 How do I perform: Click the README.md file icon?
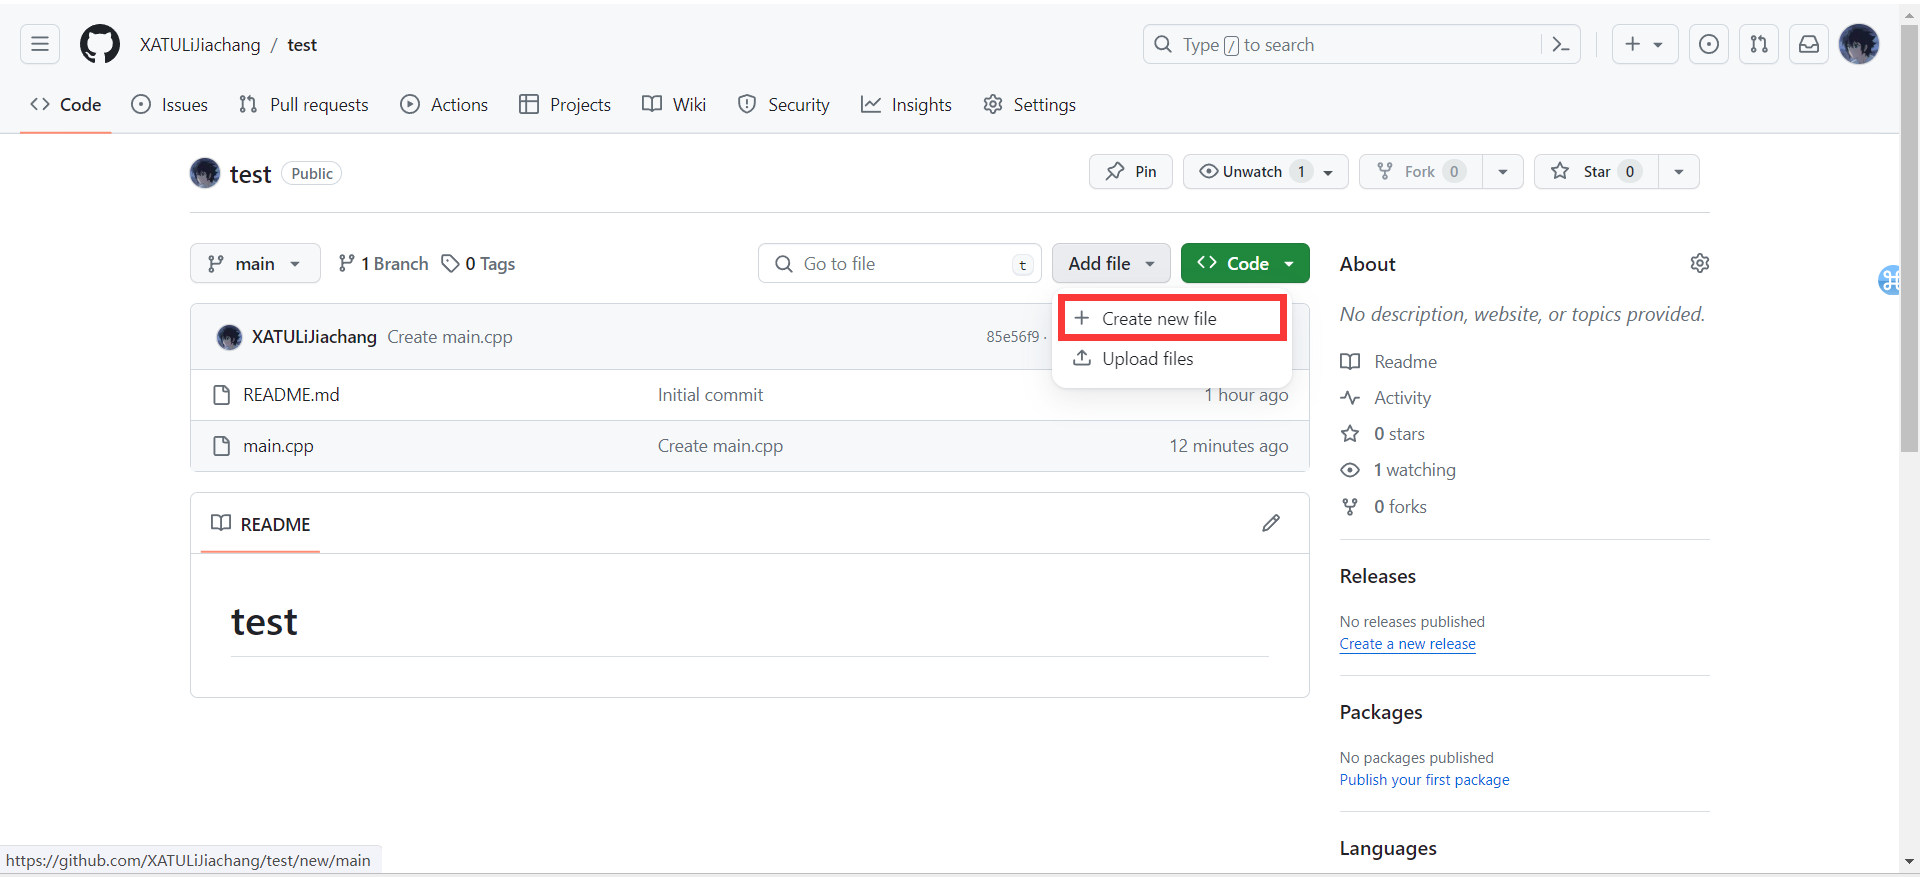pyautogui.click(x=222, y=395)
